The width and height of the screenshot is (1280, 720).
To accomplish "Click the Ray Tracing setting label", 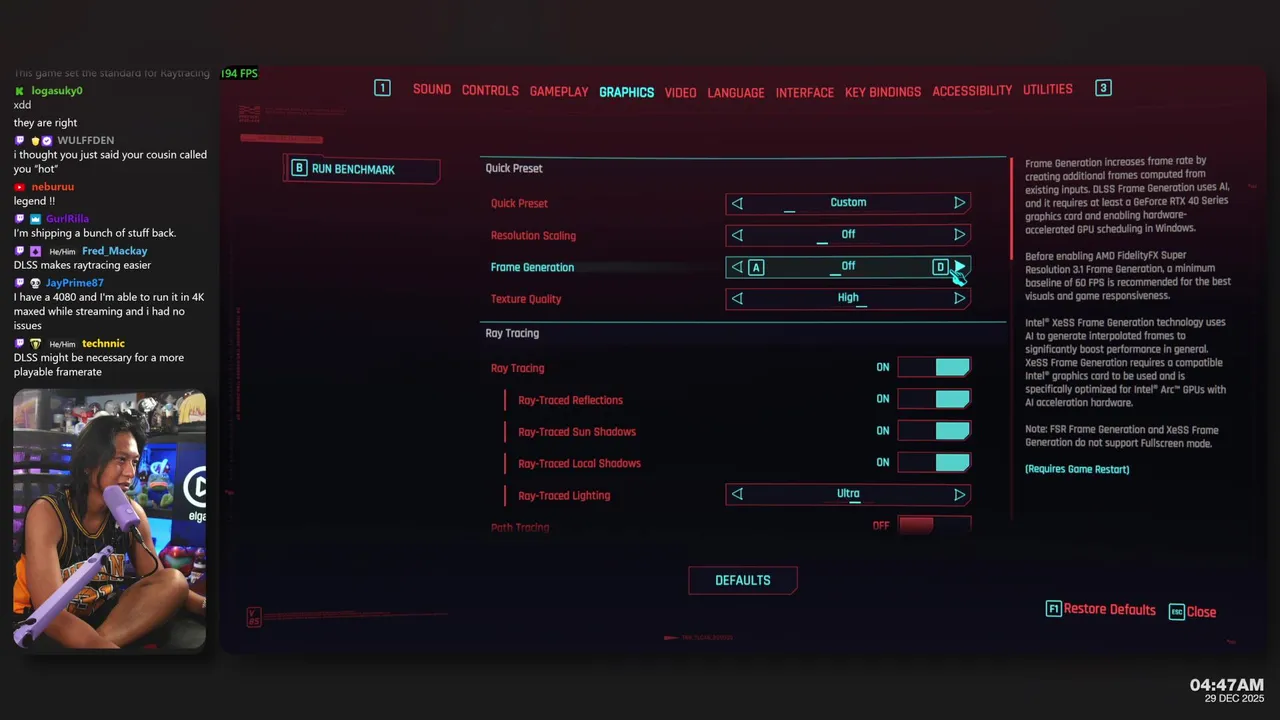I will 517,368.
